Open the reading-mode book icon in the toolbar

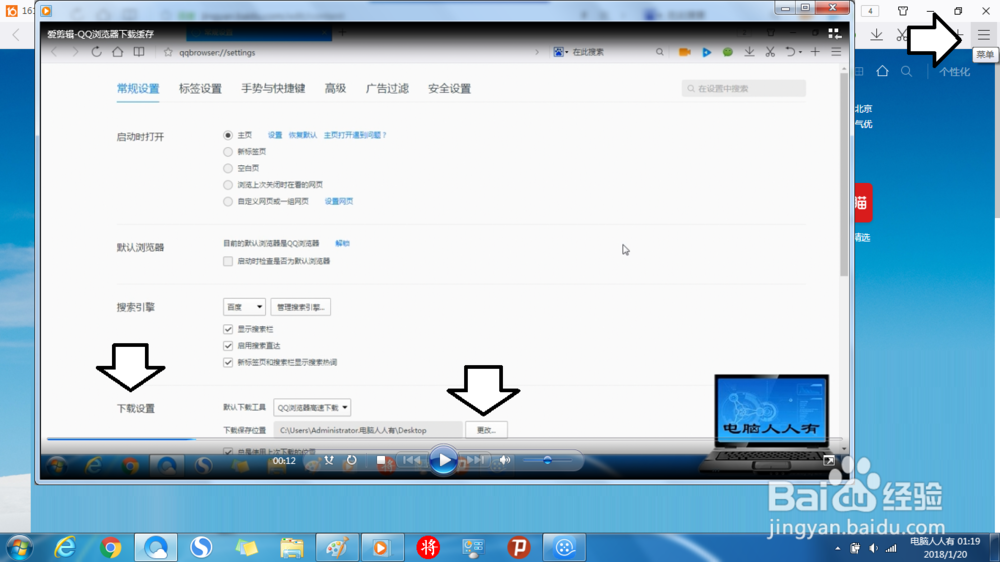point(138,52)
